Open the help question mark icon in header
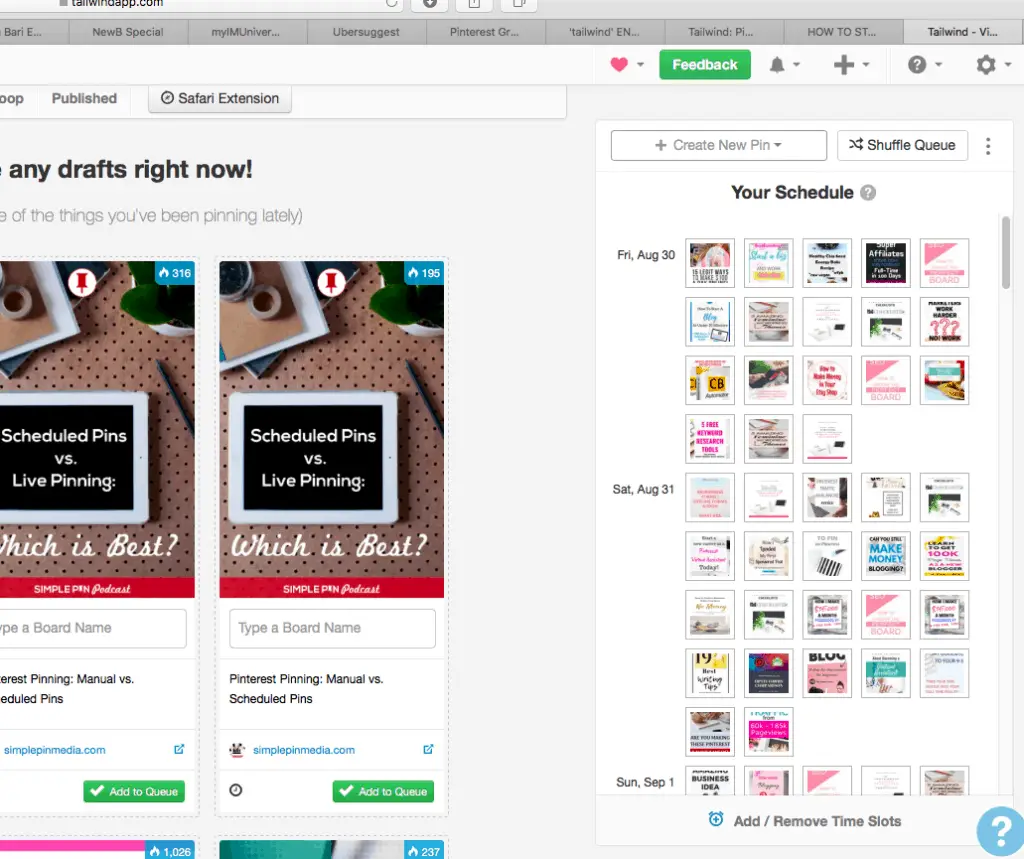The image size is (1024, 859). pyautogui.click(x=917, y=65)
